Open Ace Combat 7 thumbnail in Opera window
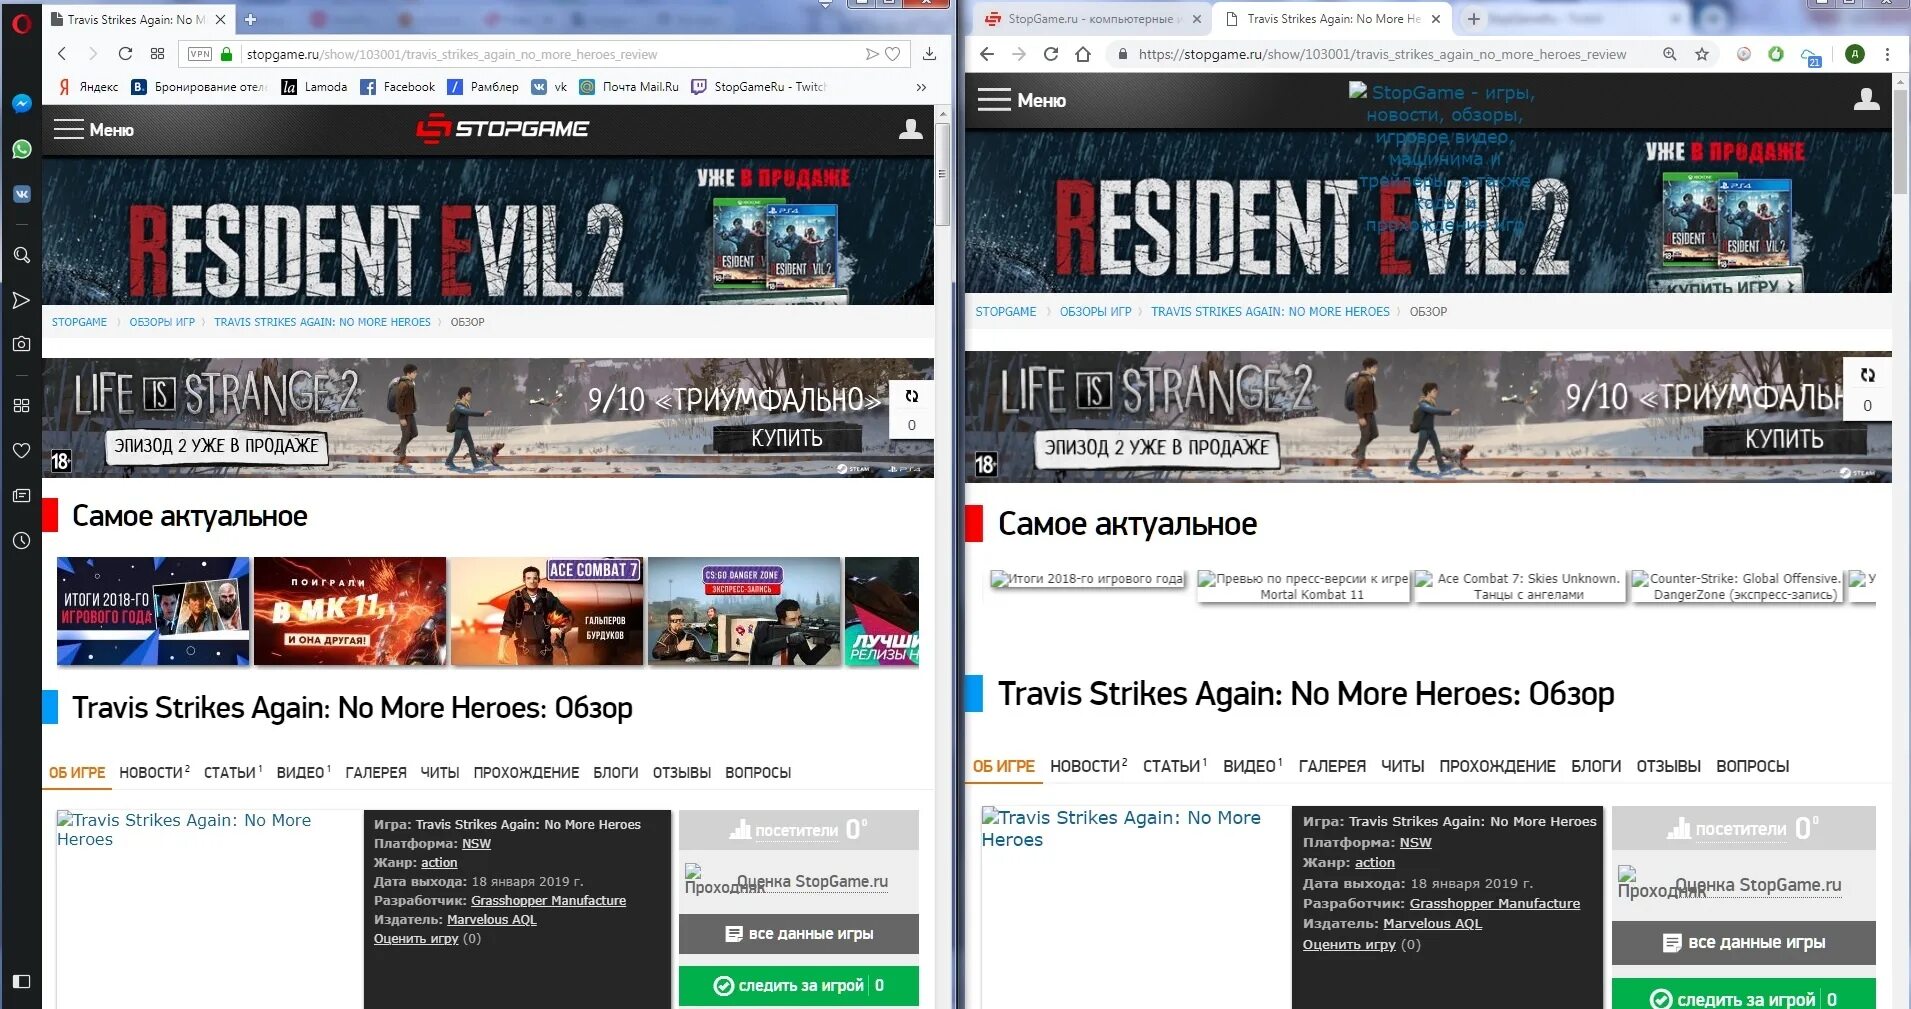The image size is (1911, 1009). tap(547, 611)
